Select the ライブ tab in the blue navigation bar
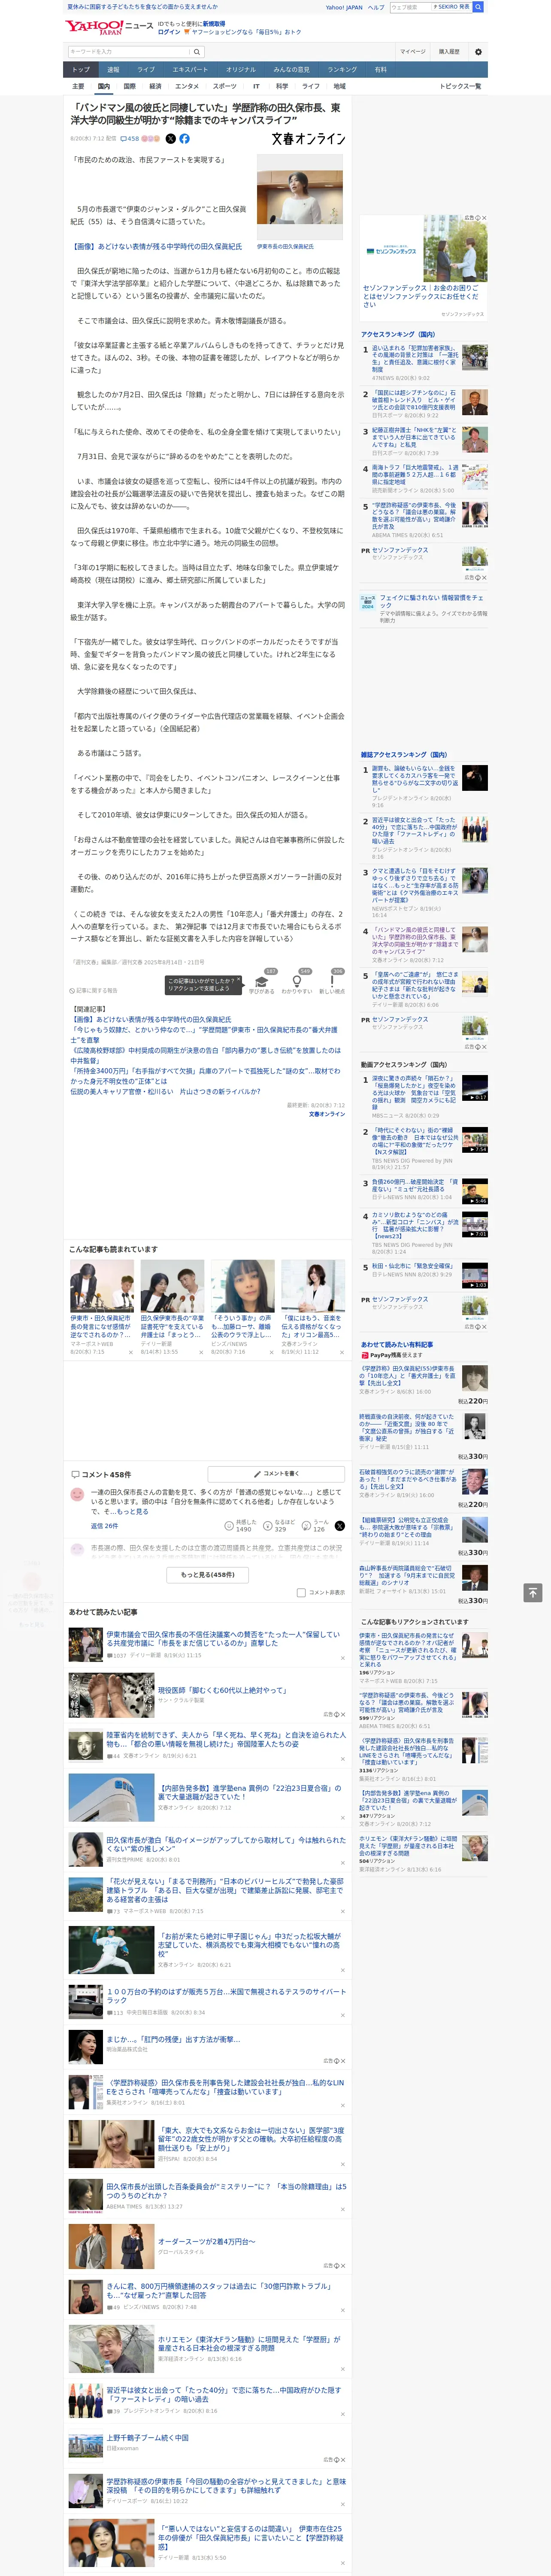Viewport: 551px width, 2576px height. 146,69
